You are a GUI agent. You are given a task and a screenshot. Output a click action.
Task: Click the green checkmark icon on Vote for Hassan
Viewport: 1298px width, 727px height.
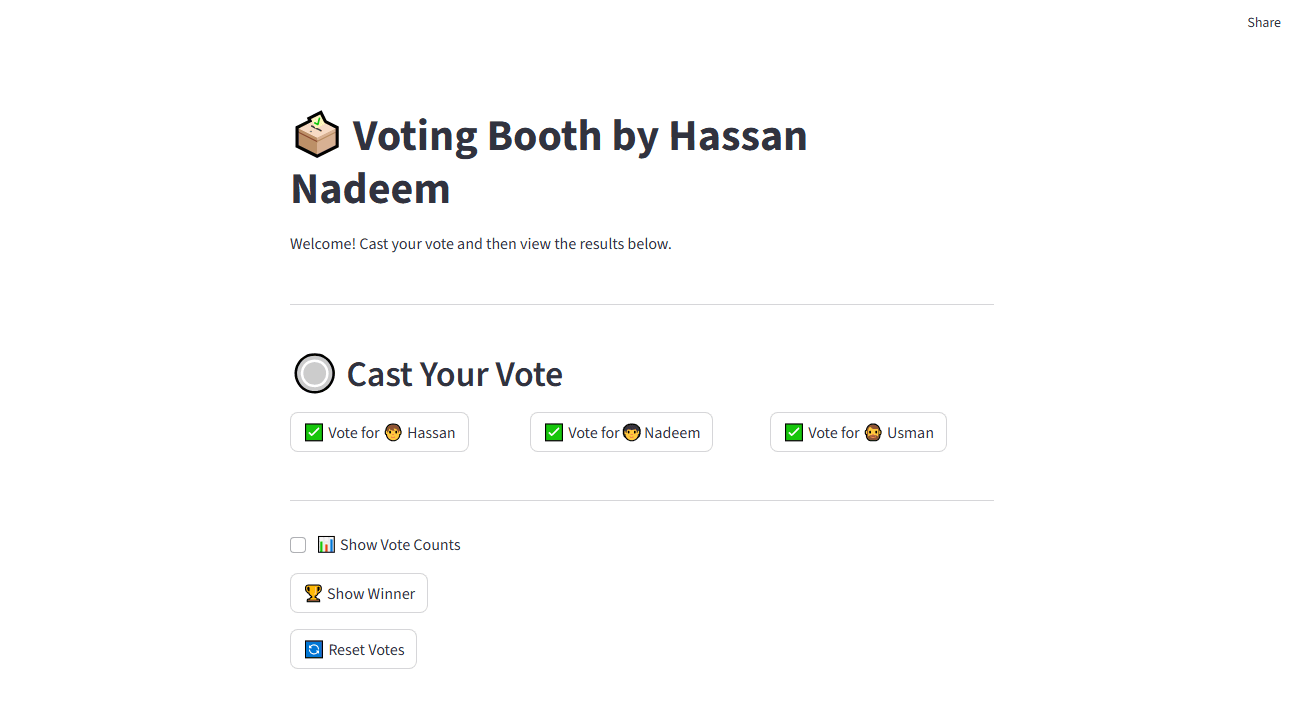tap(313, 432)
